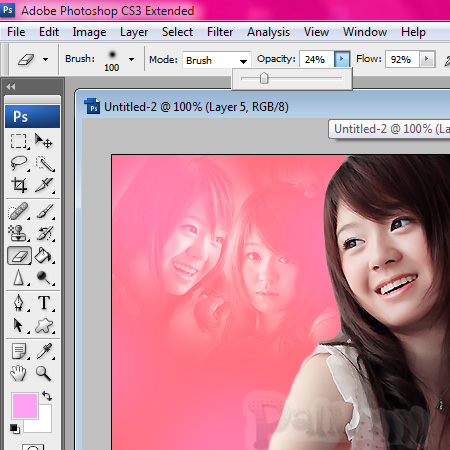Select the Move tool

[x=44, y=141]
